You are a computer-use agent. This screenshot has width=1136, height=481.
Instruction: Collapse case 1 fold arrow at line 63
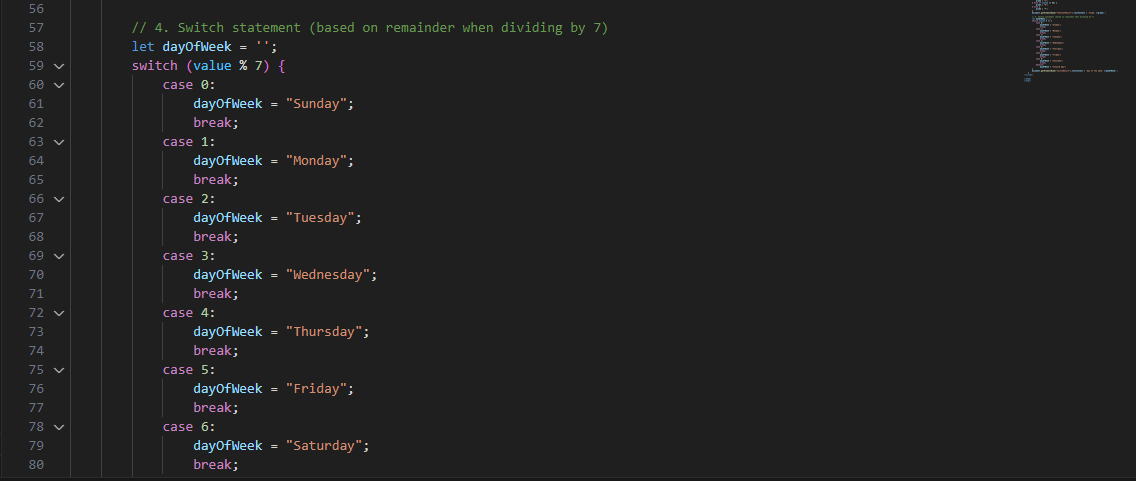tap(59, 142)
